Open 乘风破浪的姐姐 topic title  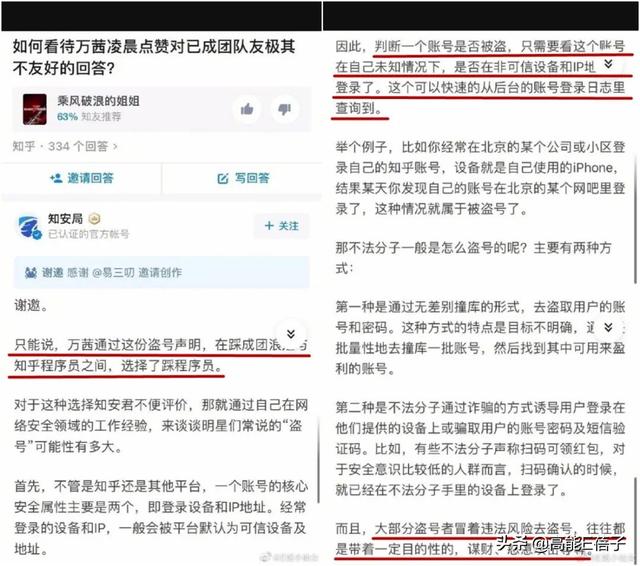tap(98, 101)
